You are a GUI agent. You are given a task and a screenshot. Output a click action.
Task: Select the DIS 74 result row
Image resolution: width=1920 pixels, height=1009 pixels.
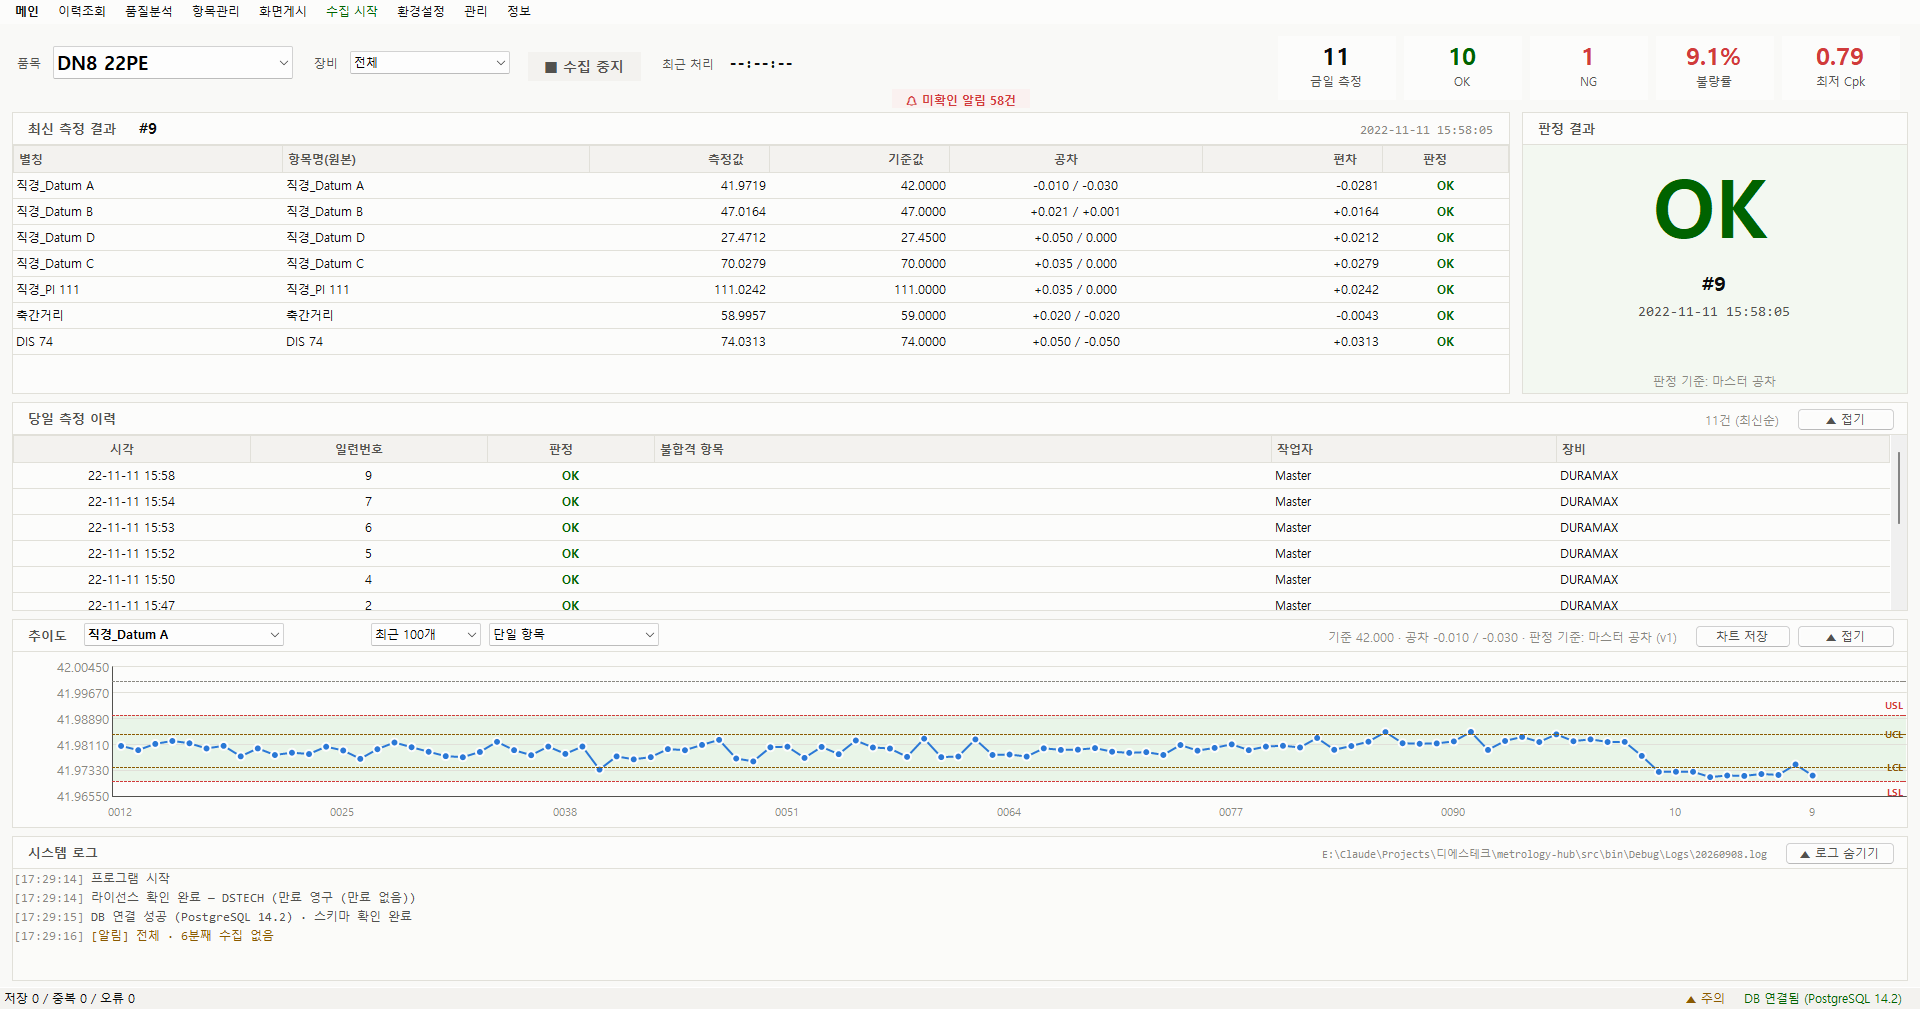761,342
